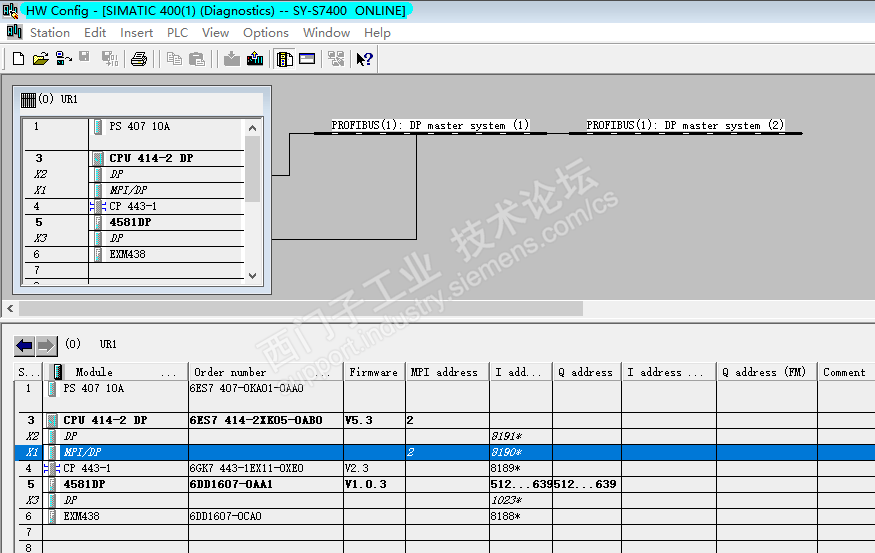Click the HW Config title bar app icon

11,10
